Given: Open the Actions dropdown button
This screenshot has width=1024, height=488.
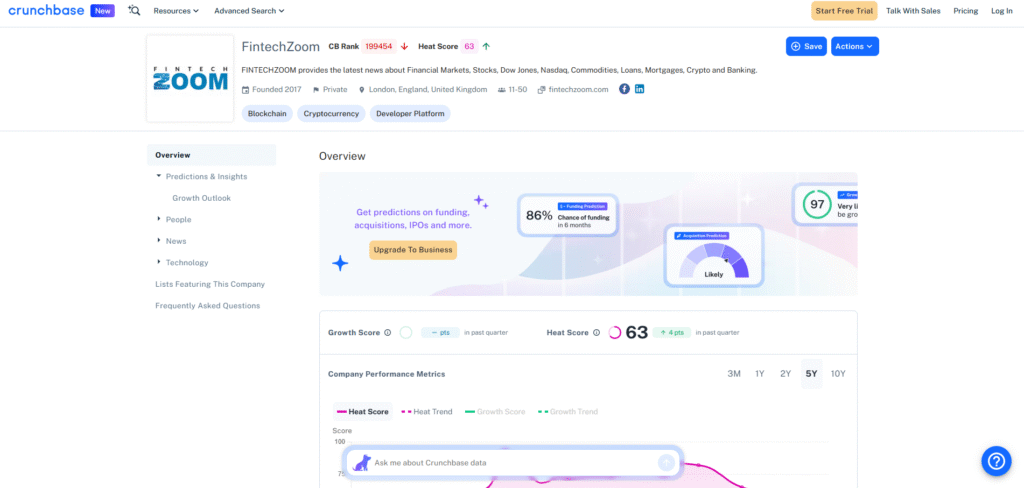Looking at the screenshot, I should point(855,46).
